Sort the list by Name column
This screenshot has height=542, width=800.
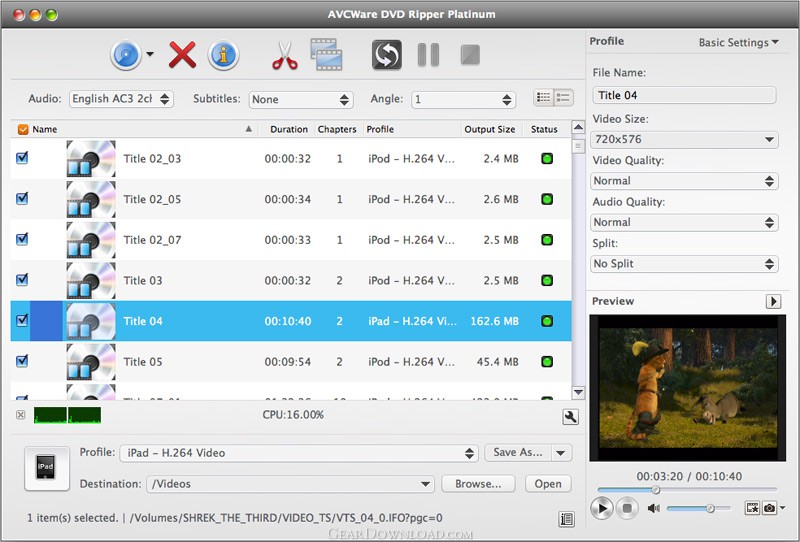click(x=136, y=130)
